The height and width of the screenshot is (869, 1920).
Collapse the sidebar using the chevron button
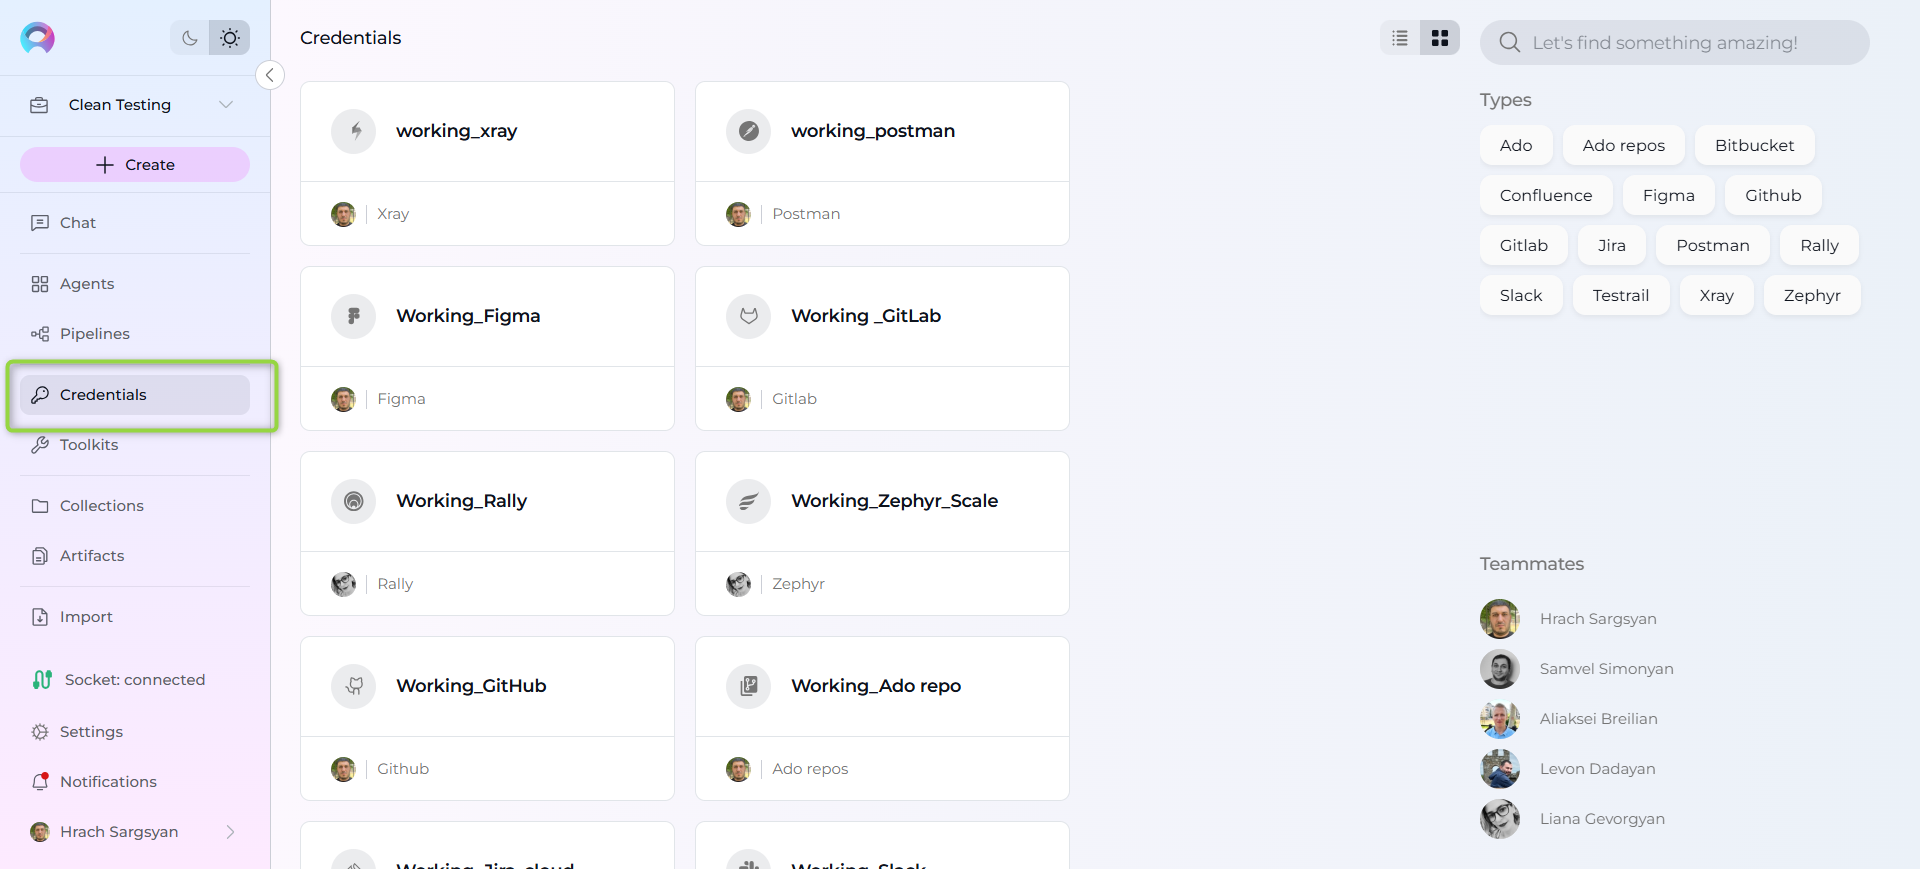[270, 75]
